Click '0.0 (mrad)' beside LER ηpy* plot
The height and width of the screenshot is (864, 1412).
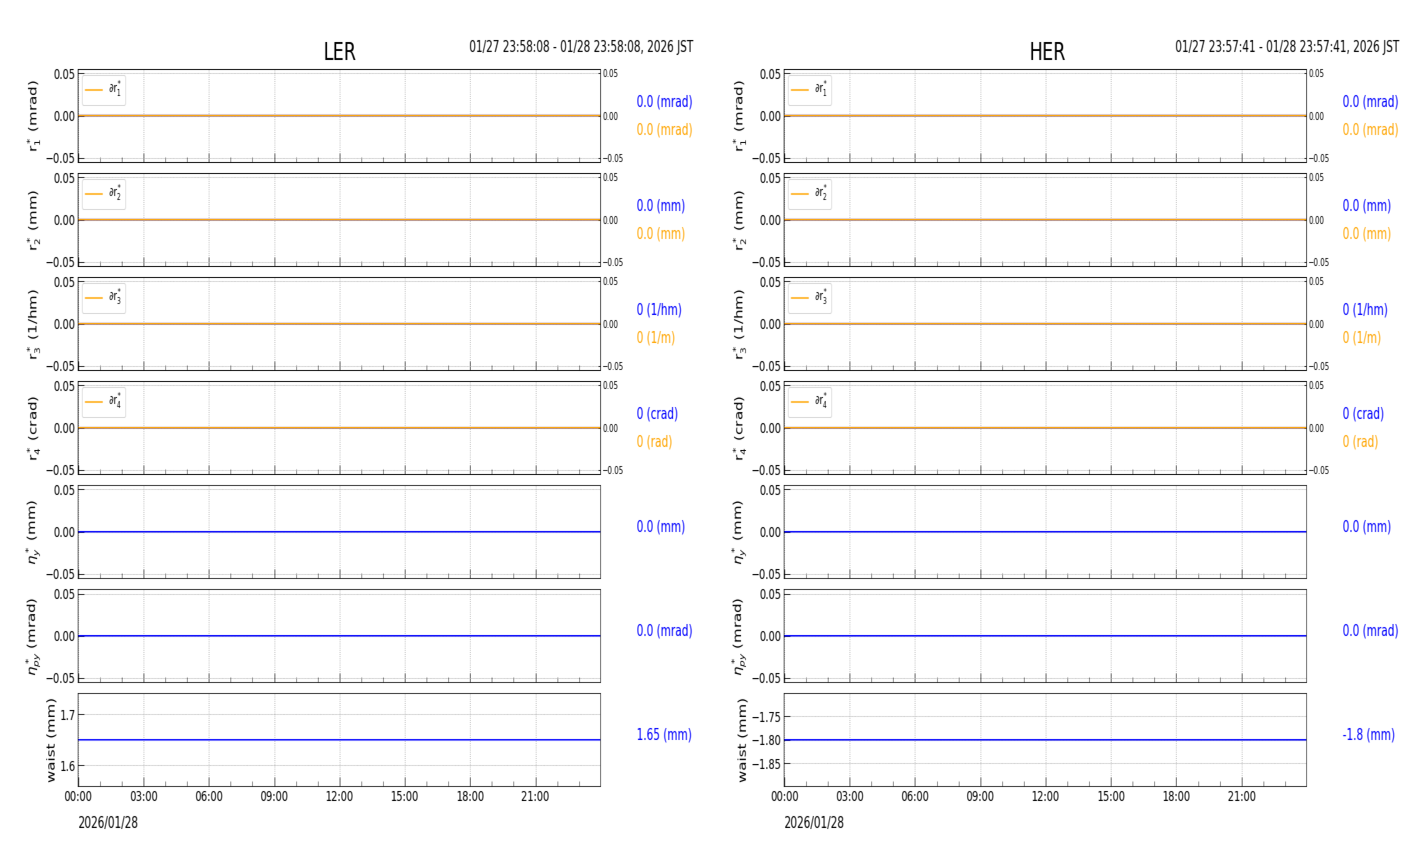point(664,631)
